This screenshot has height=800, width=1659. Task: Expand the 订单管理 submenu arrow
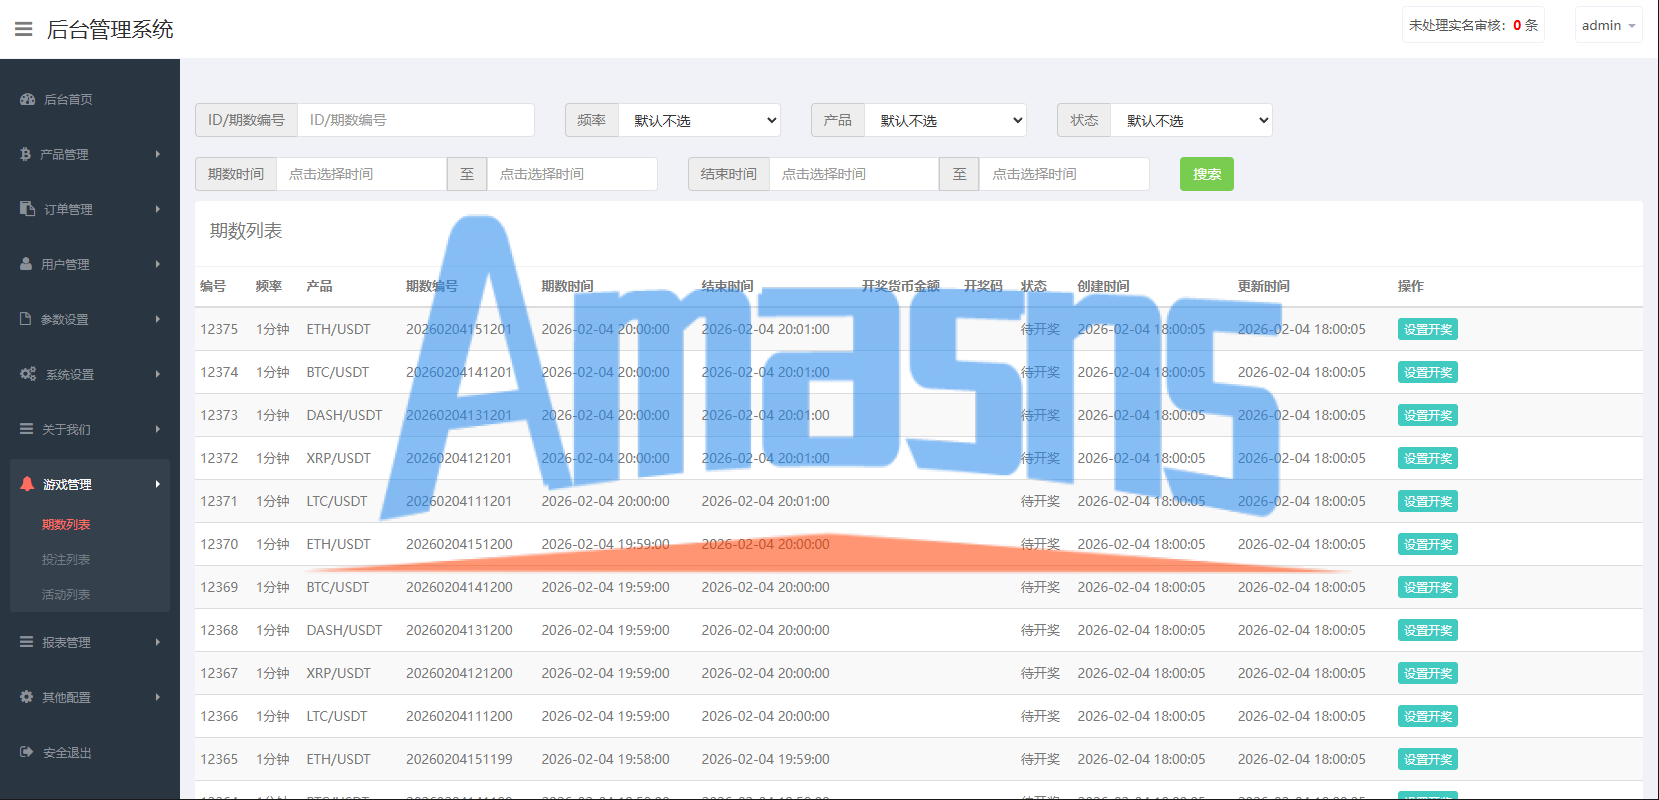(x=158, y=209)
